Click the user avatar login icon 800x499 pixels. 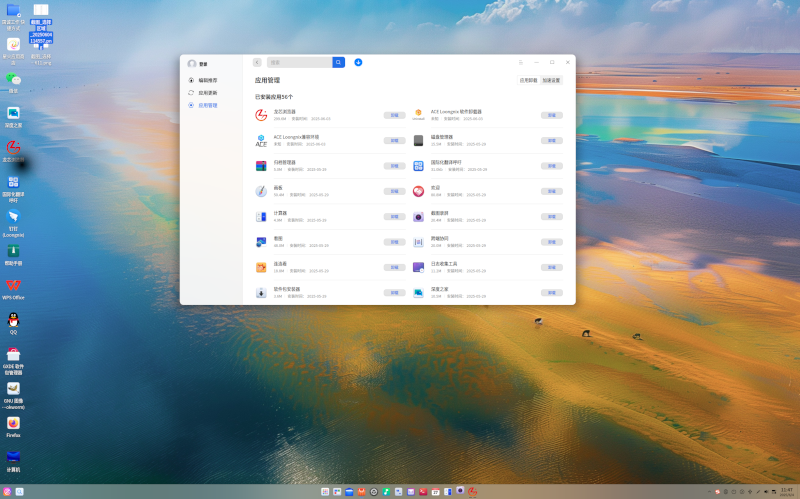click(x=192, y=64)
